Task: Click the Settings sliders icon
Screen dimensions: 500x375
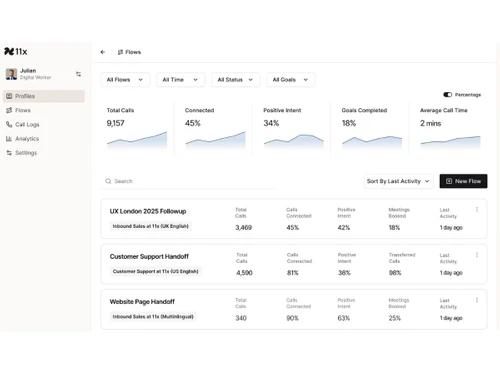Action: [9, 153]
